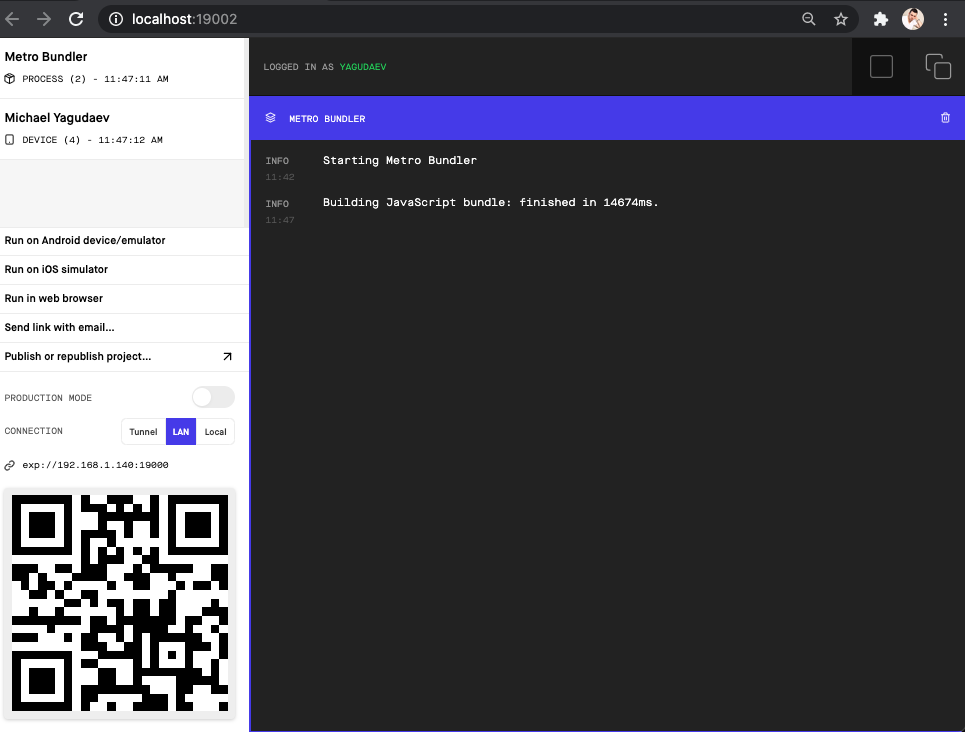
Task: Click the Metro Bundler layers icon
Action: pos(270,117)
